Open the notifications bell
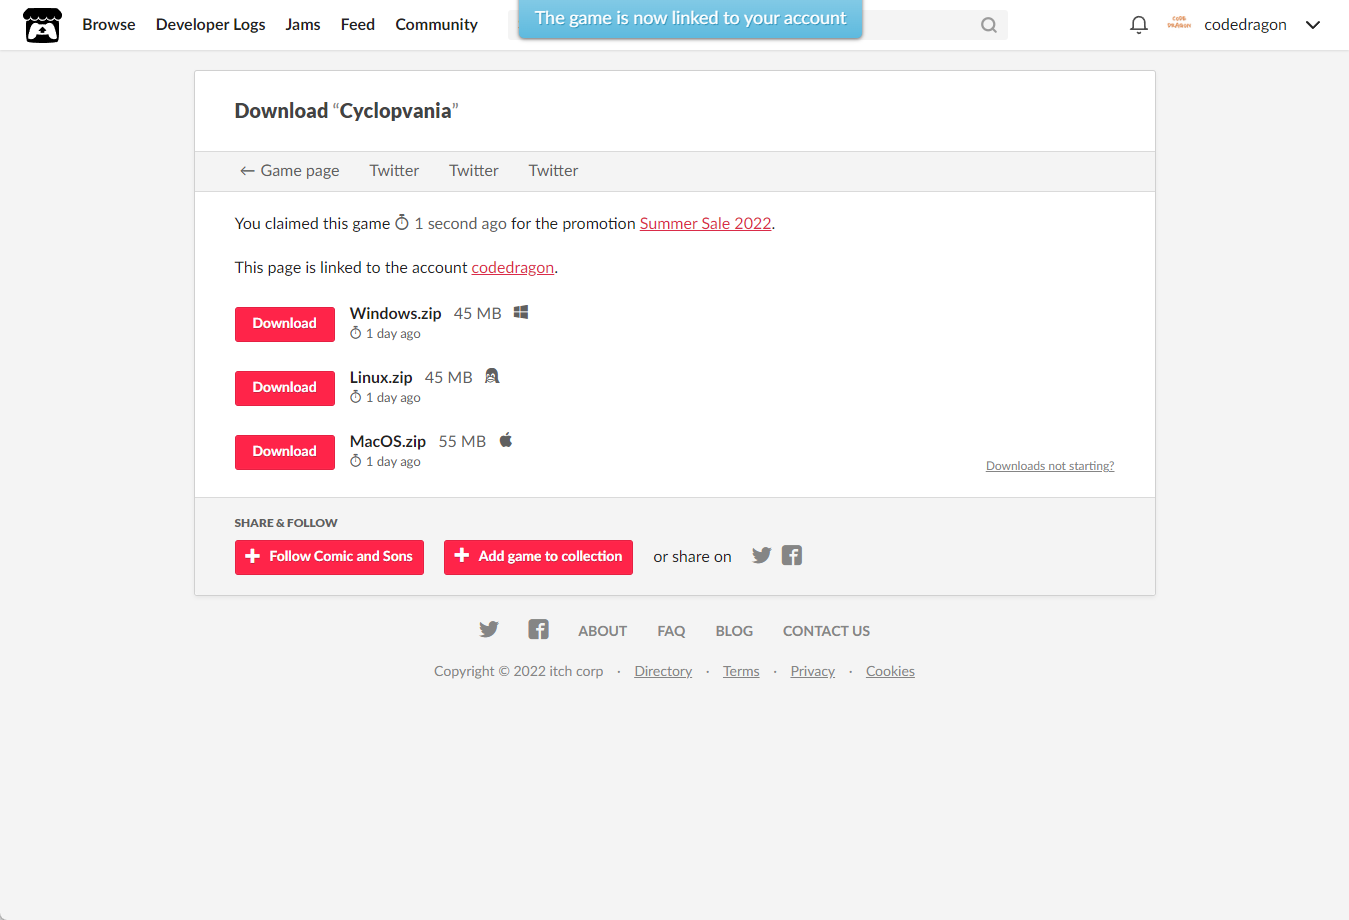The height and width of the screenshot is (920, 1349). (1138, 25)
